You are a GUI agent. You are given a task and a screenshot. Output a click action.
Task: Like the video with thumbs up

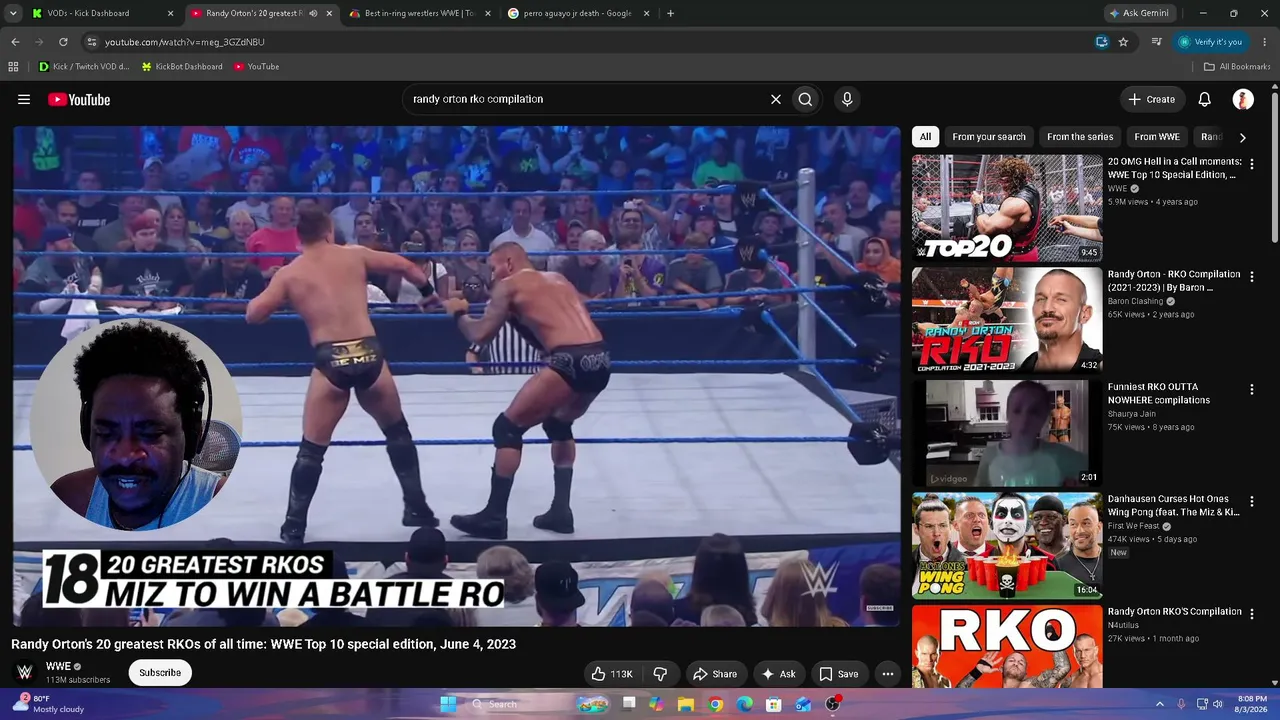pyautogui.click(x=612, y=674)
